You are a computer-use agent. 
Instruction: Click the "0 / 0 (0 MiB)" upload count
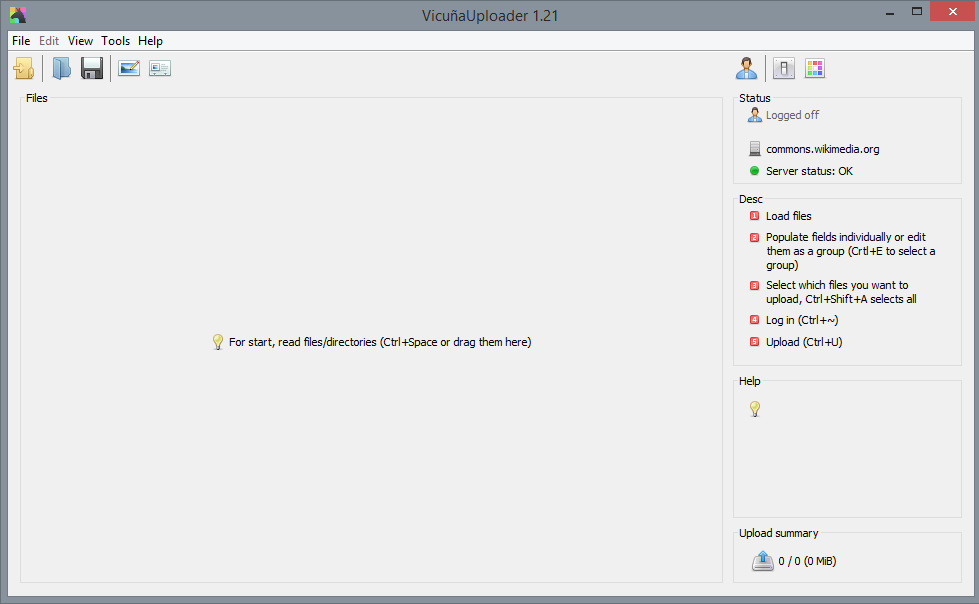[x=807, y=561]
